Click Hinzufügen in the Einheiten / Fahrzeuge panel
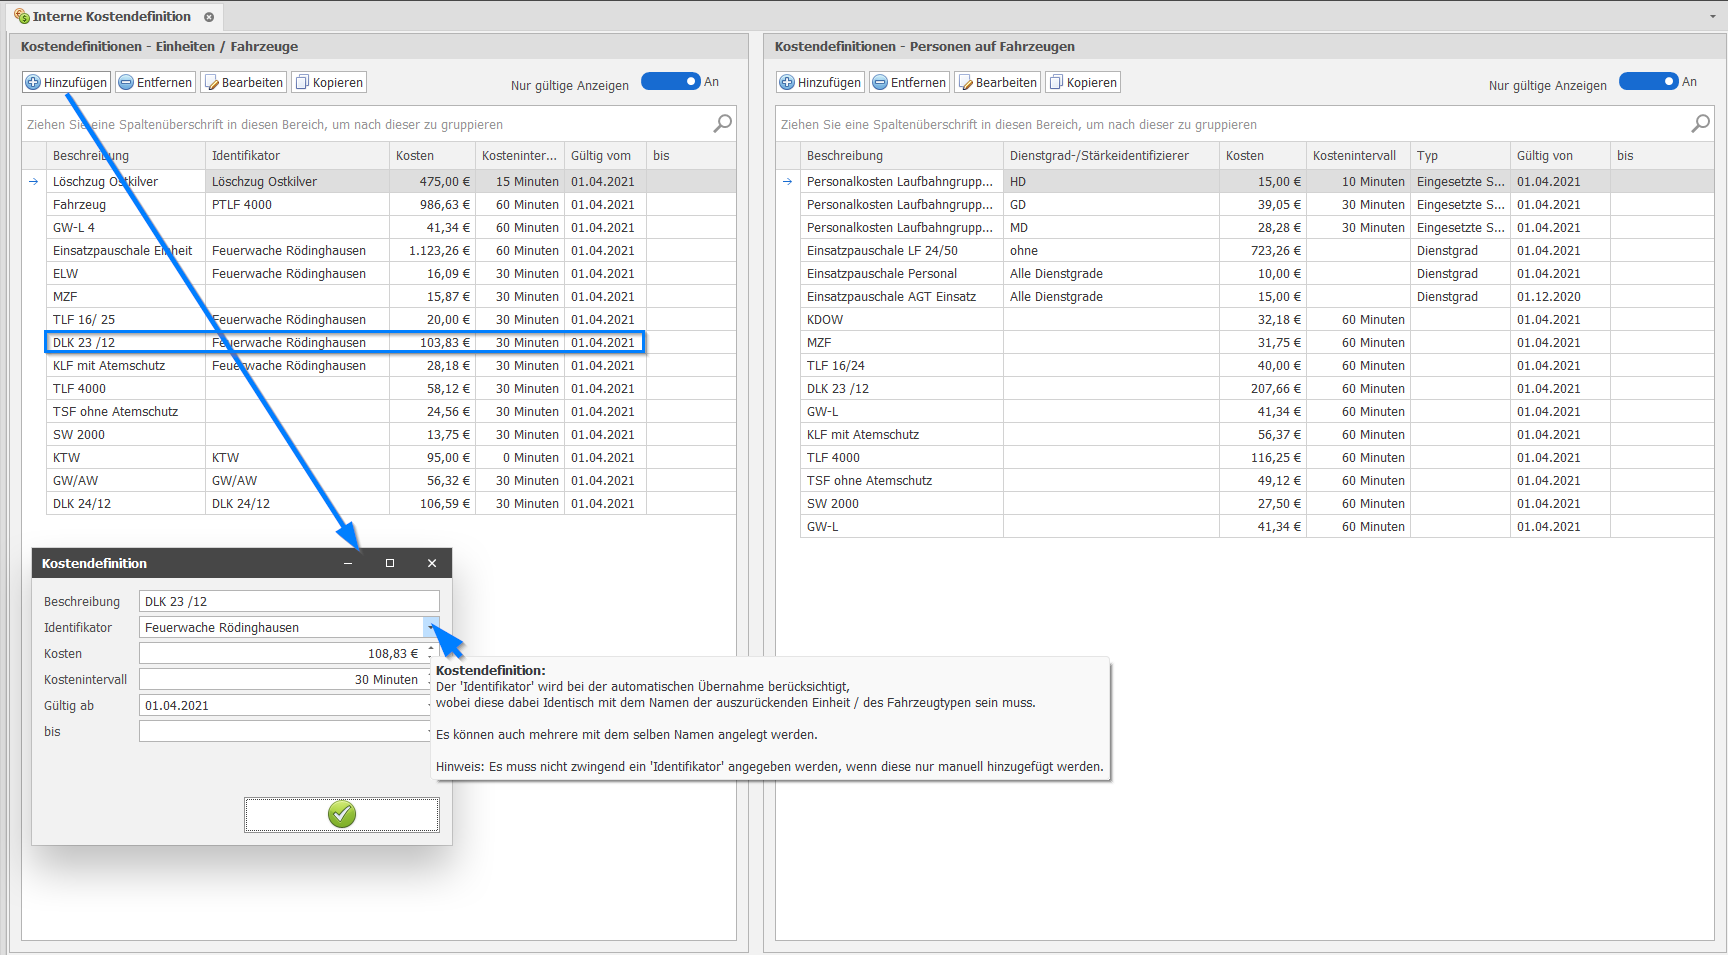This screenshot has width=1728, height=955. click(66, 83)
